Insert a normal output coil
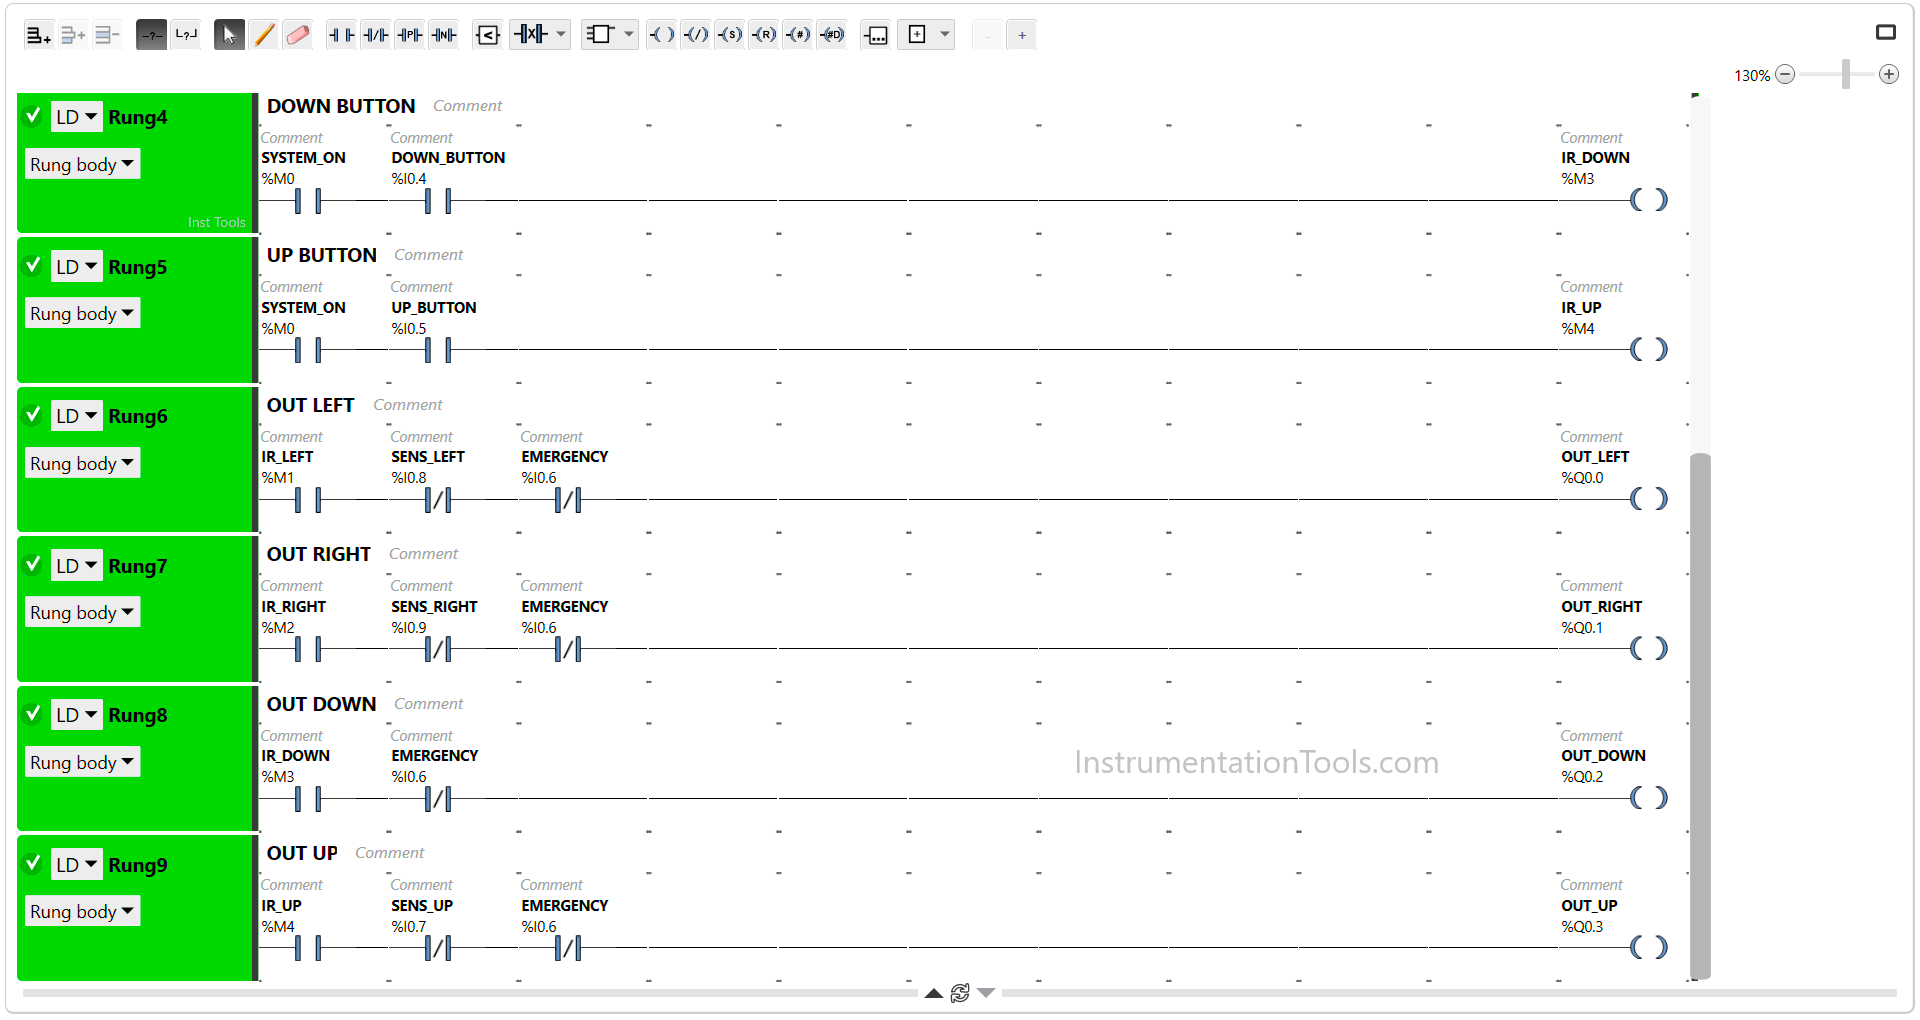1920x1020 pixels. pyautogui.click(x=662, y=35)
